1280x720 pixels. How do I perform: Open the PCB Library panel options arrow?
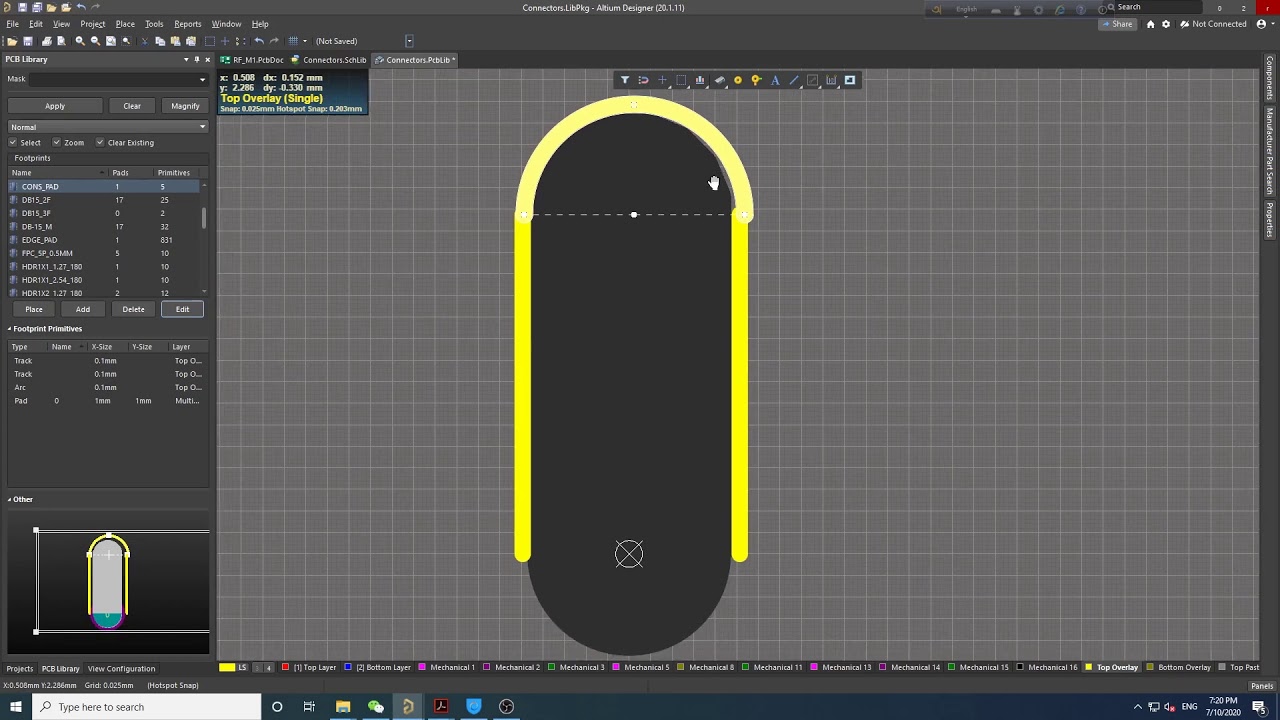click(x=186, y=60)
